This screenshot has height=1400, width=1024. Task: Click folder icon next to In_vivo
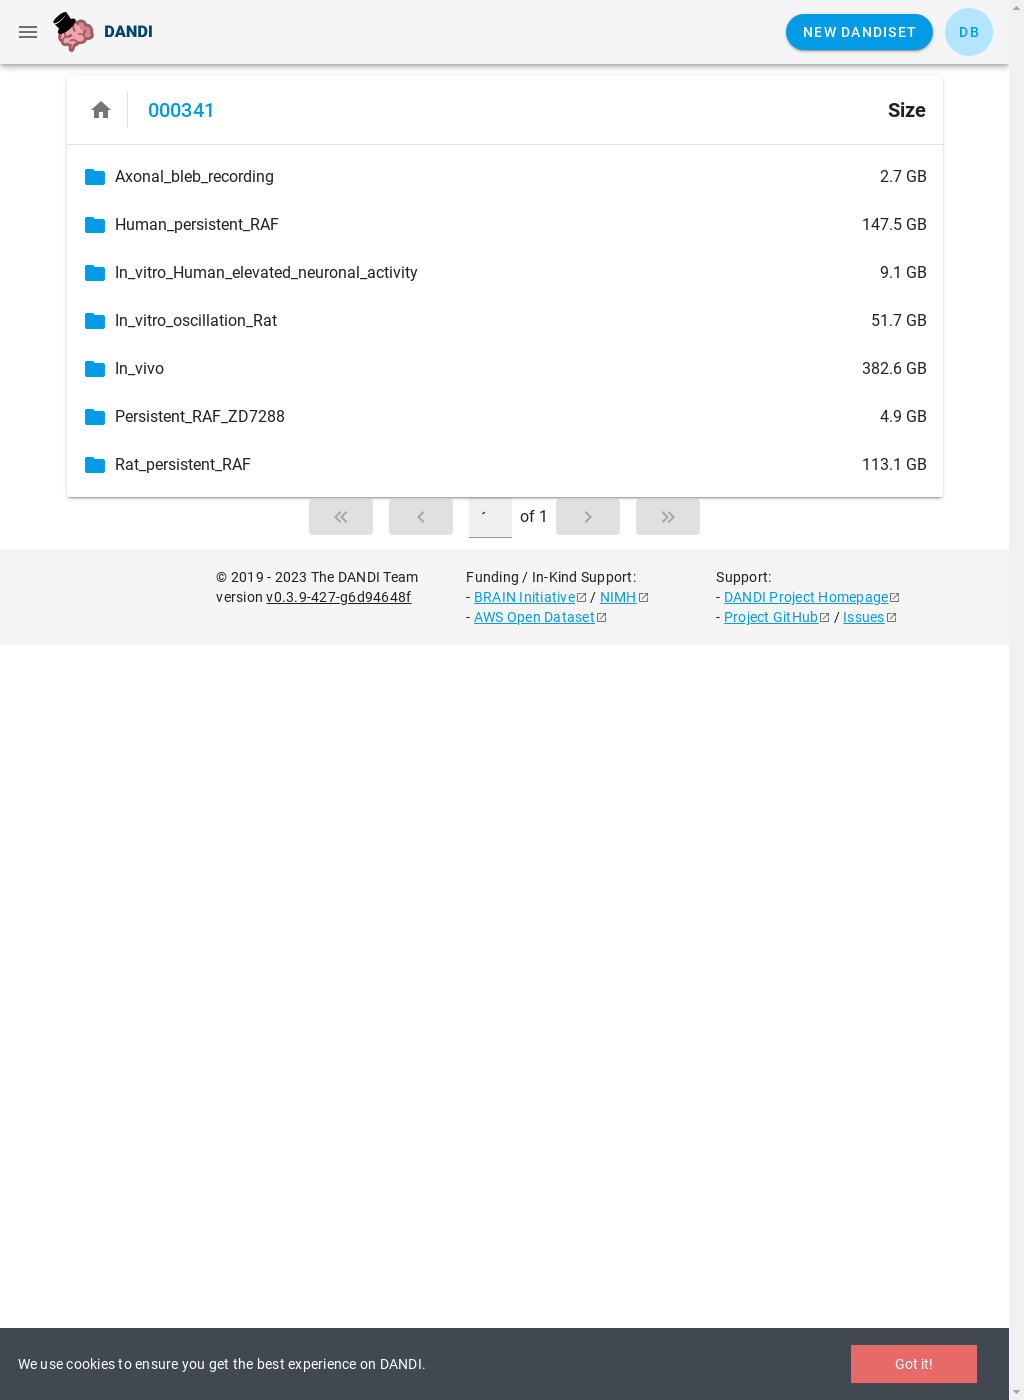(95, 369)
